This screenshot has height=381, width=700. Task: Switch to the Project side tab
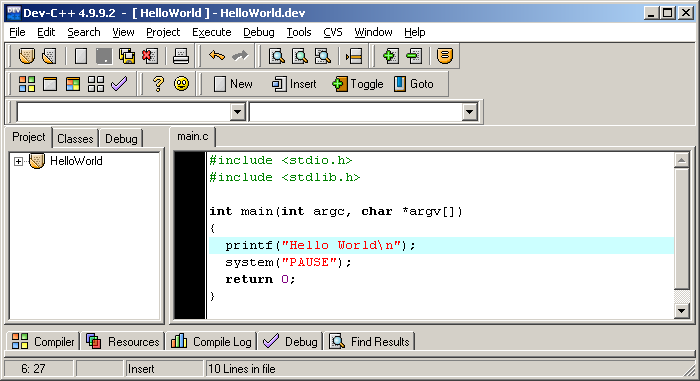(29, 137)
